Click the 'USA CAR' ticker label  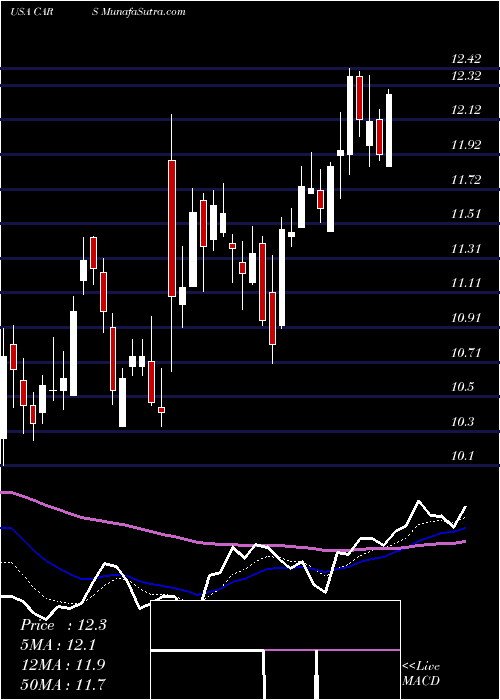coord(31,12)
